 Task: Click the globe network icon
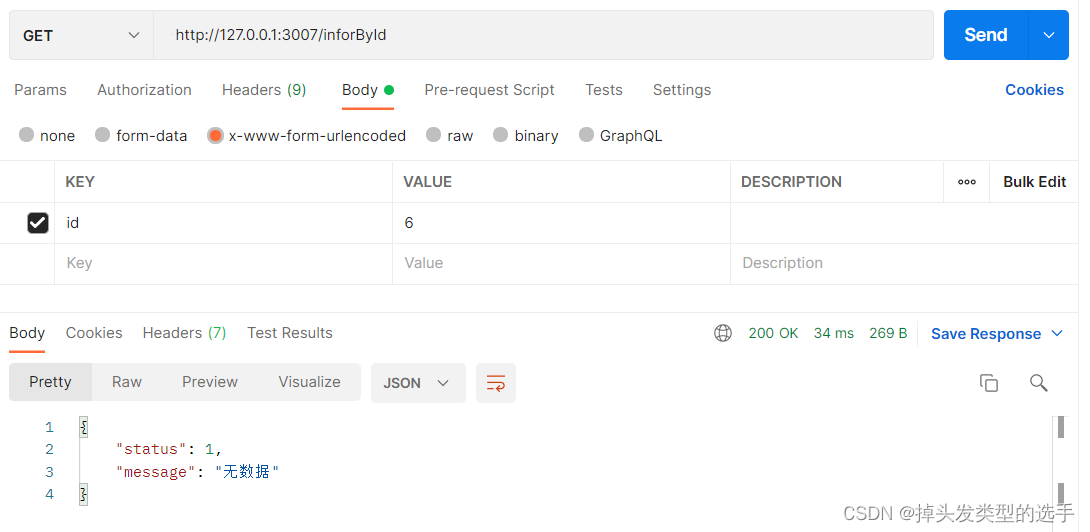(723, 333)
